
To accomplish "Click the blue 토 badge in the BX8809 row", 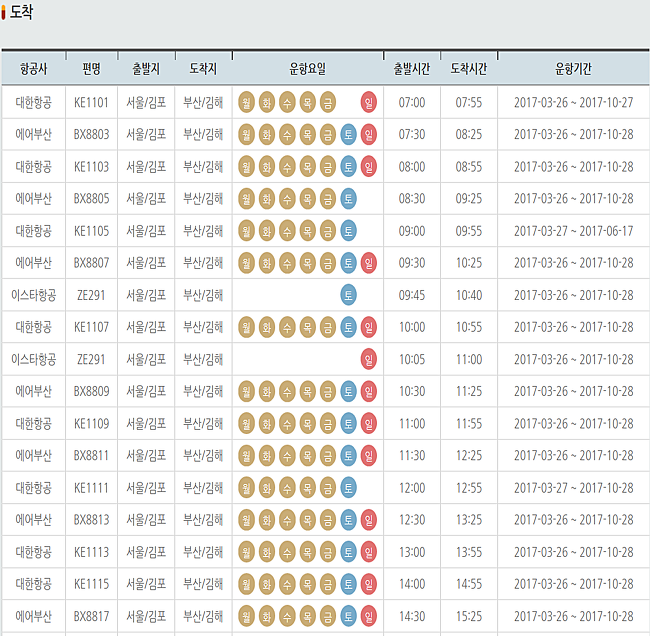I will [348, 391].
